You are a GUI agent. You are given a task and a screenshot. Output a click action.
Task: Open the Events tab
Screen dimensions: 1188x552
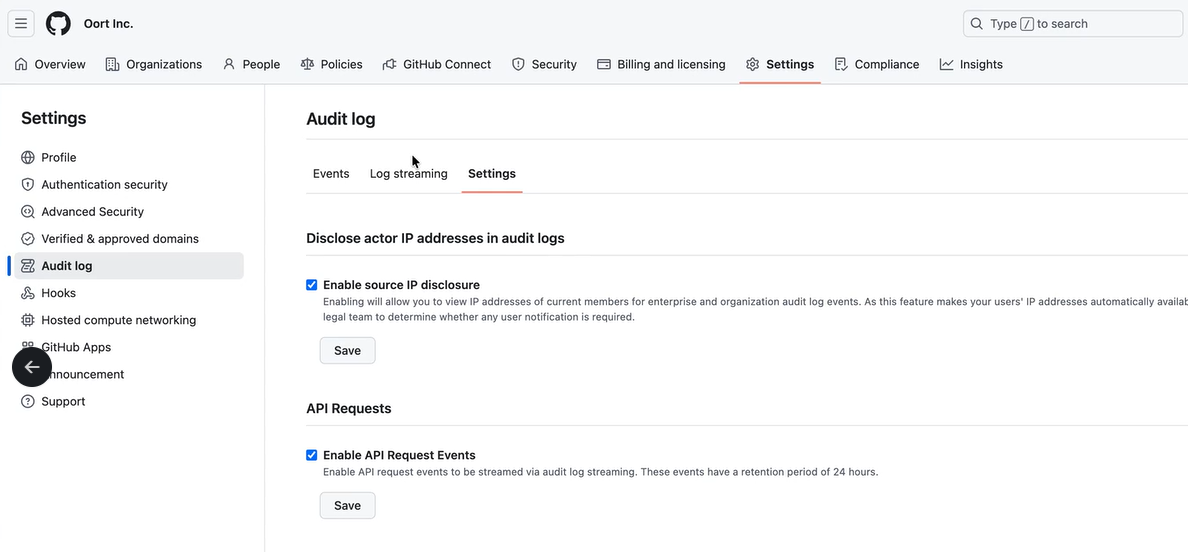point(331,174)
